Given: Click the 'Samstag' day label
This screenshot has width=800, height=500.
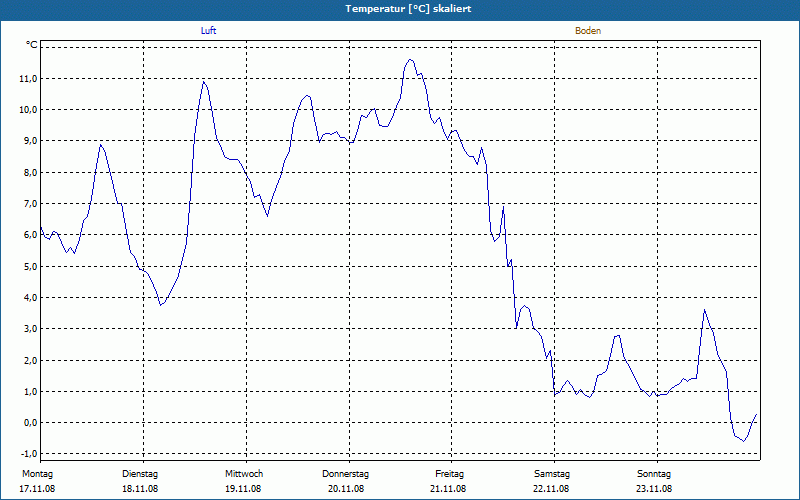Looking at the screenshot, I should 552,474.
